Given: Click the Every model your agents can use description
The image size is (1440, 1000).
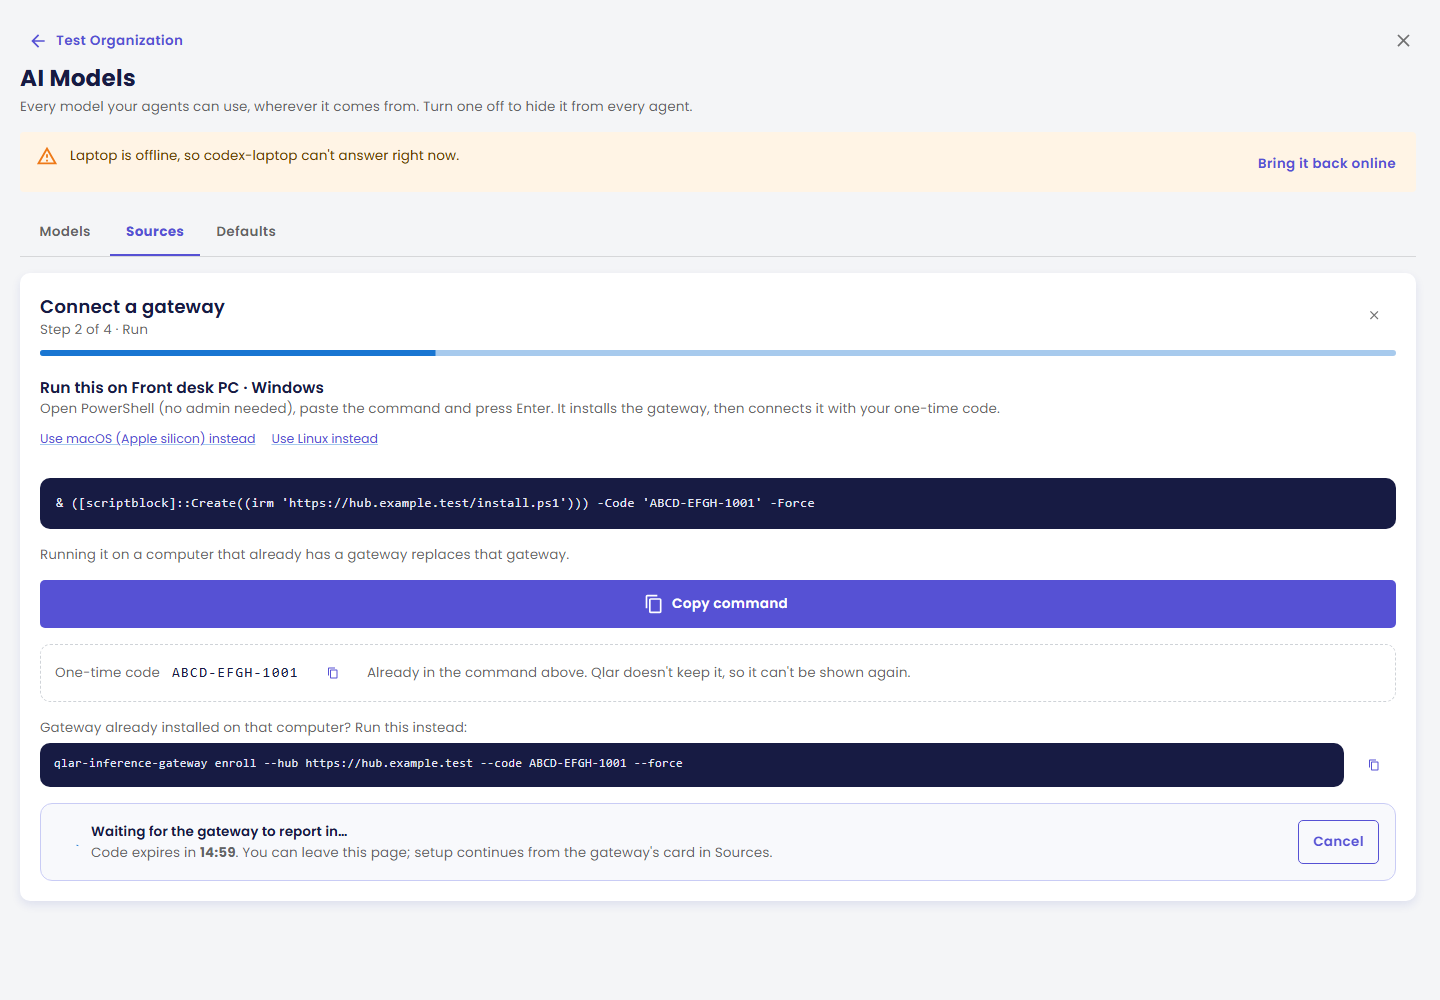Looking at the screenshot, I should click(356, 107).
